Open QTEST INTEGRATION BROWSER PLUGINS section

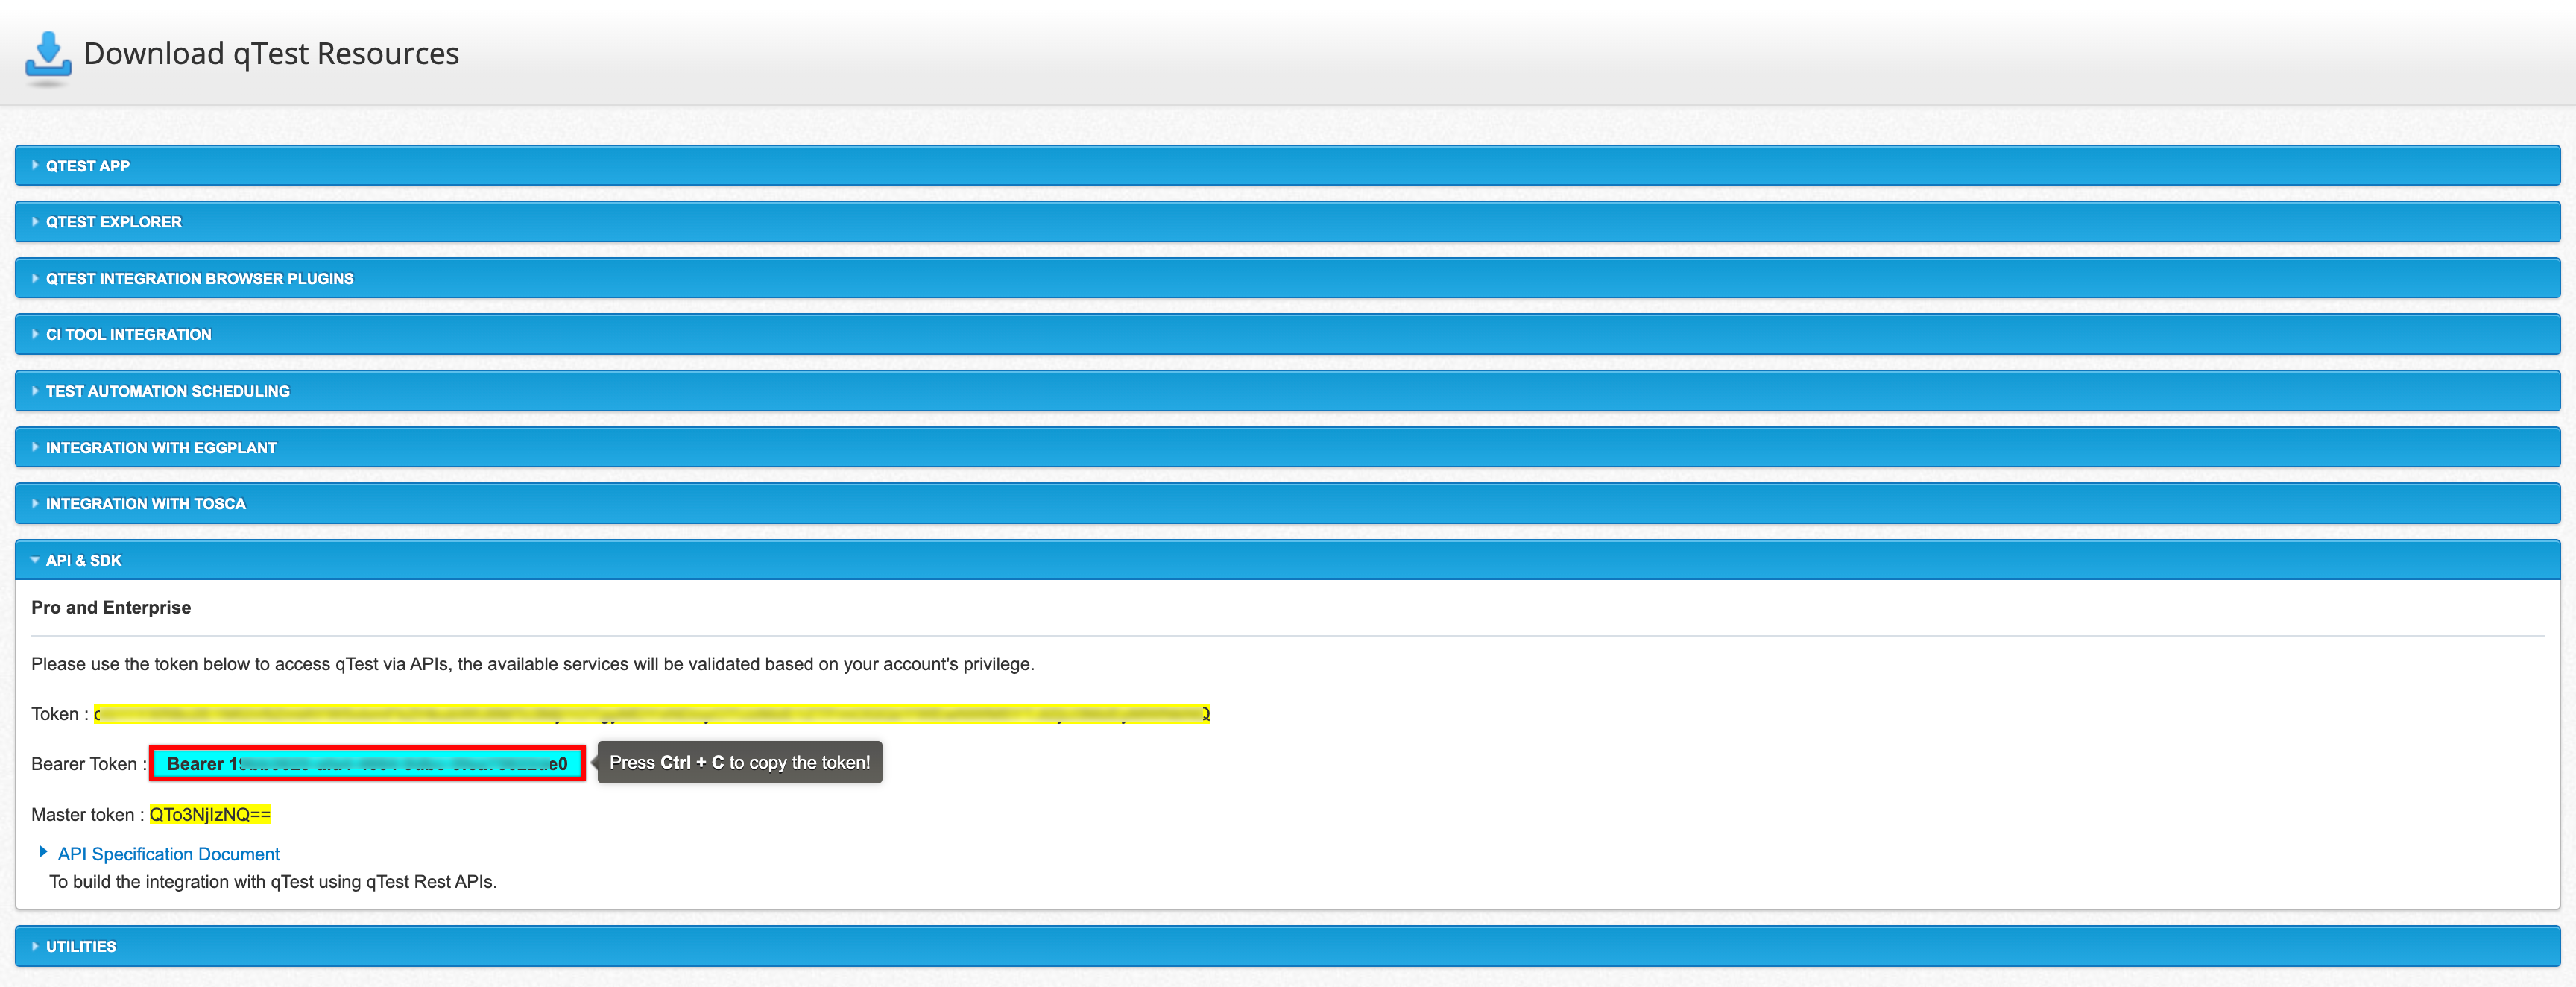tap(199, 279)
